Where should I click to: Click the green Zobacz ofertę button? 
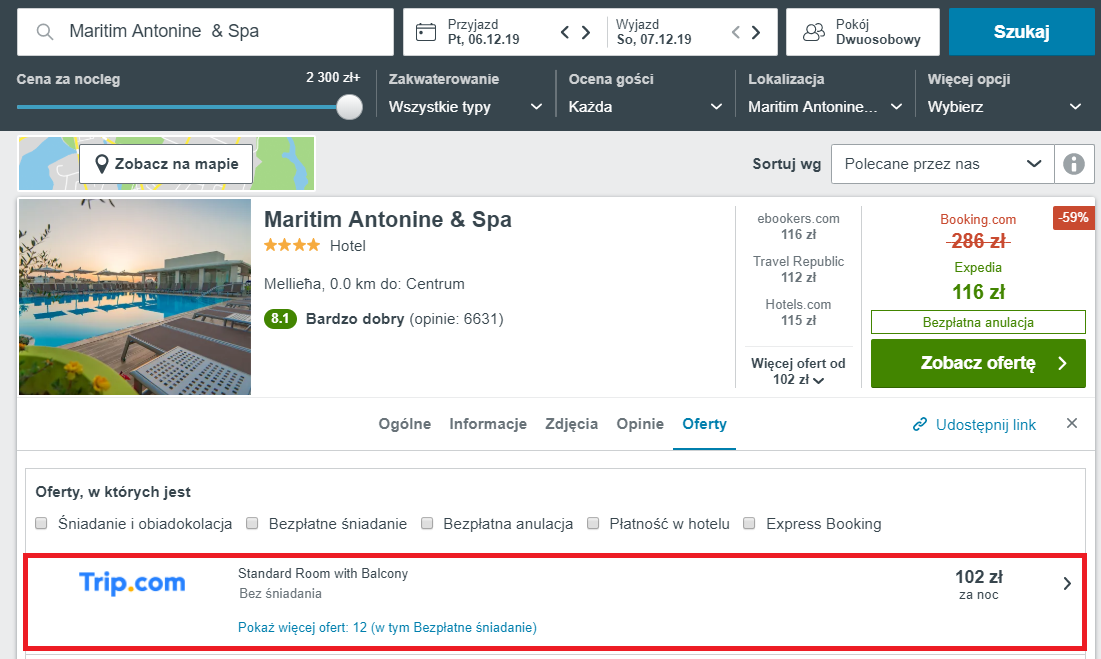tap(978, 364)
